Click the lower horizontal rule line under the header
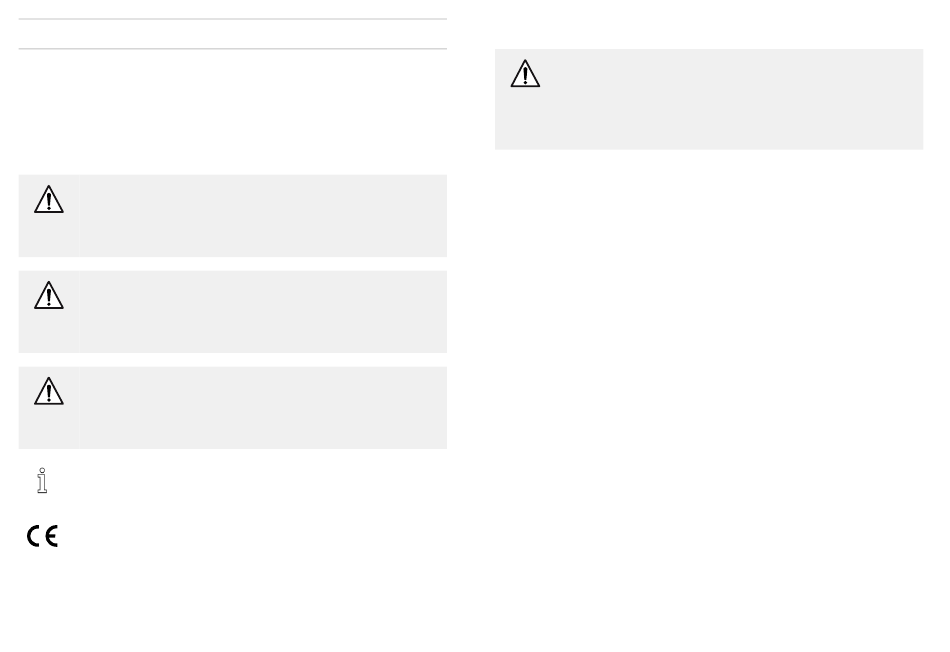950x652 pixels. click(x=233, y=48)
